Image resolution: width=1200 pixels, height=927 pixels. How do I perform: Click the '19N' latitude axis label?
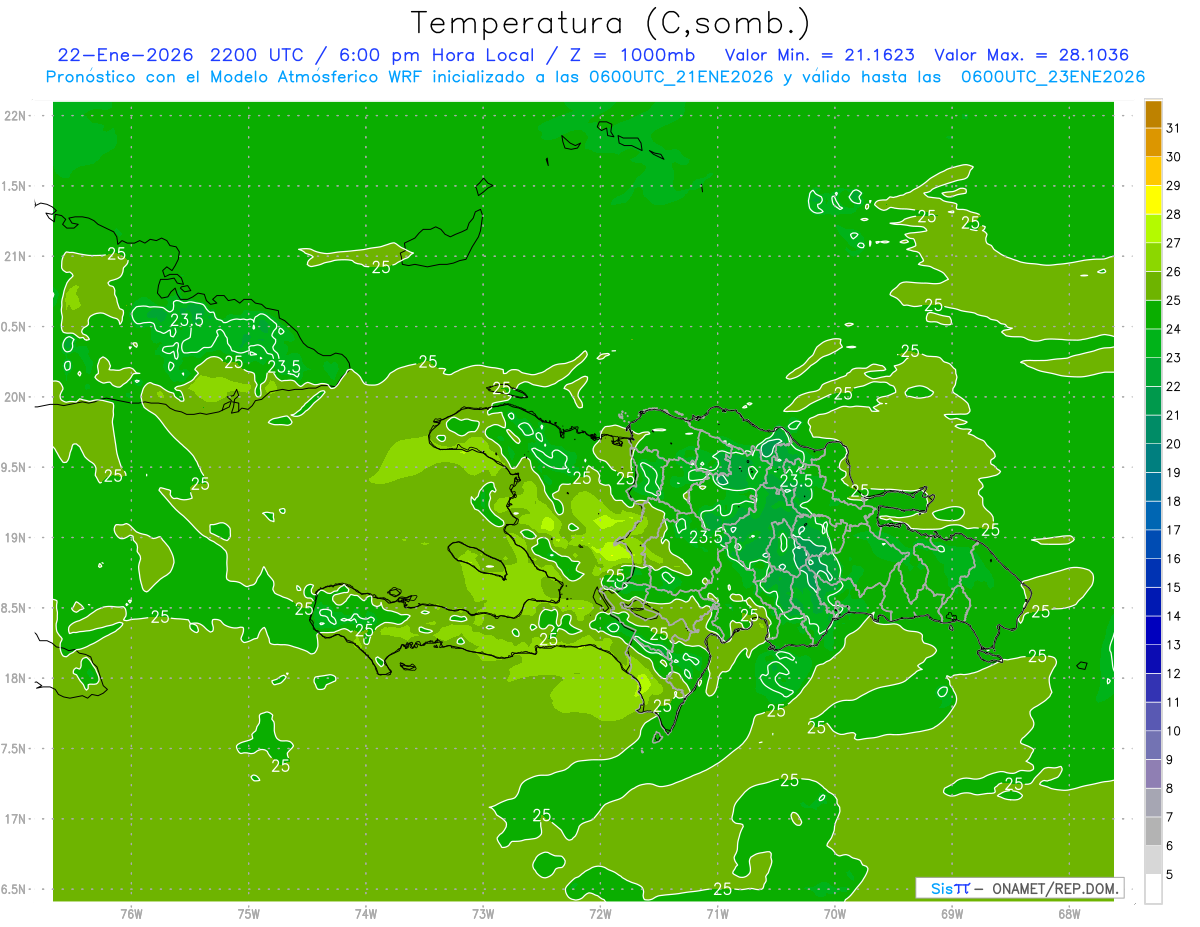(17, 538)
